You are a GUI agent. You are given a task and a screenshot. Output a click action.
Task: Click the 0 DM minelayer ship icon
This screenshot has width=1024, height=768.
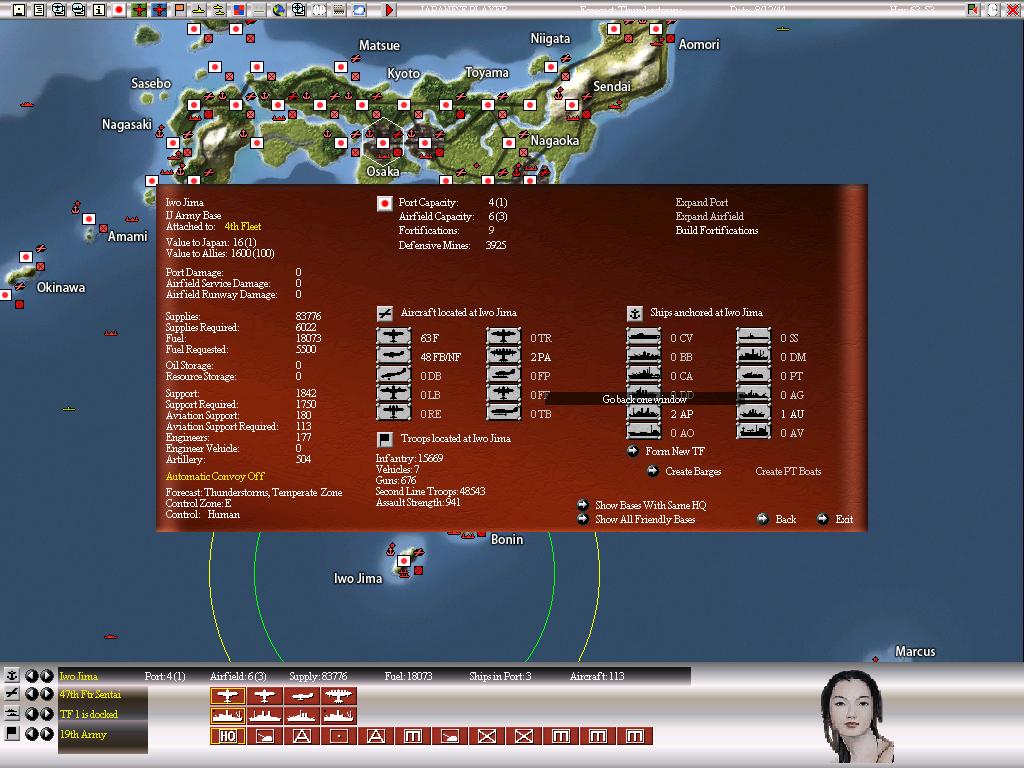click(754, 356)
